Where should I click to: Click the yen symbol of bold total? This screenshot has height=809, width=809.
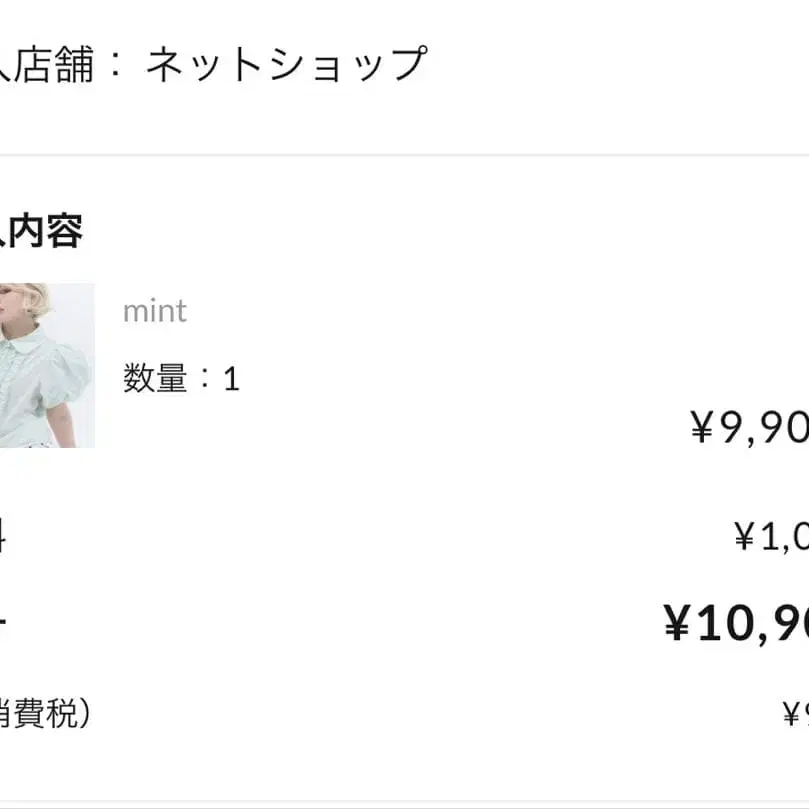(x=677, y=623)
